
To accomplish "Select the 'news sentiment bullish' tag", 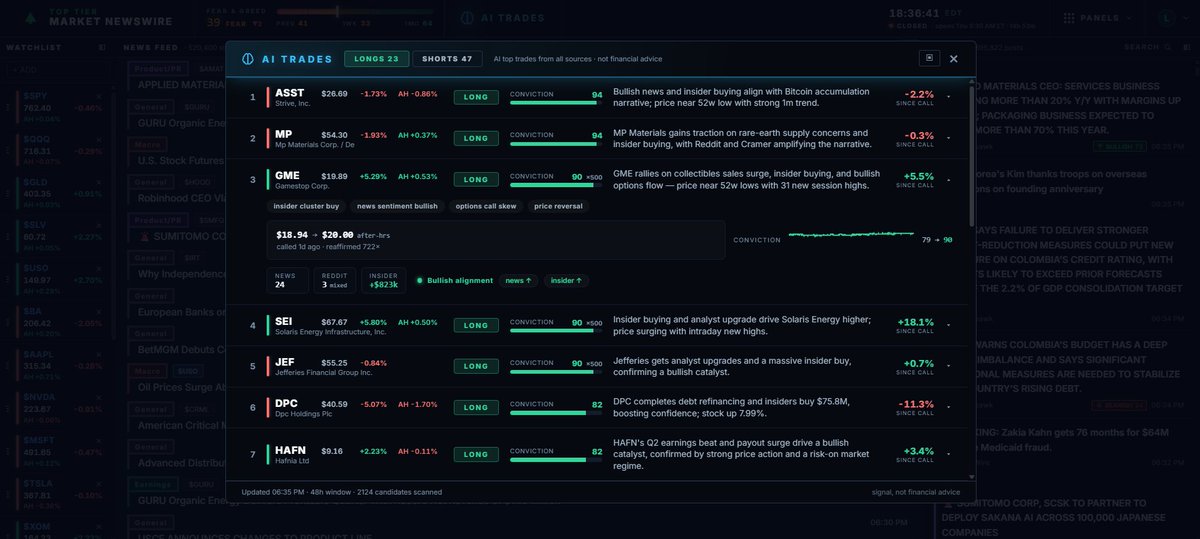I will [397, 206].
